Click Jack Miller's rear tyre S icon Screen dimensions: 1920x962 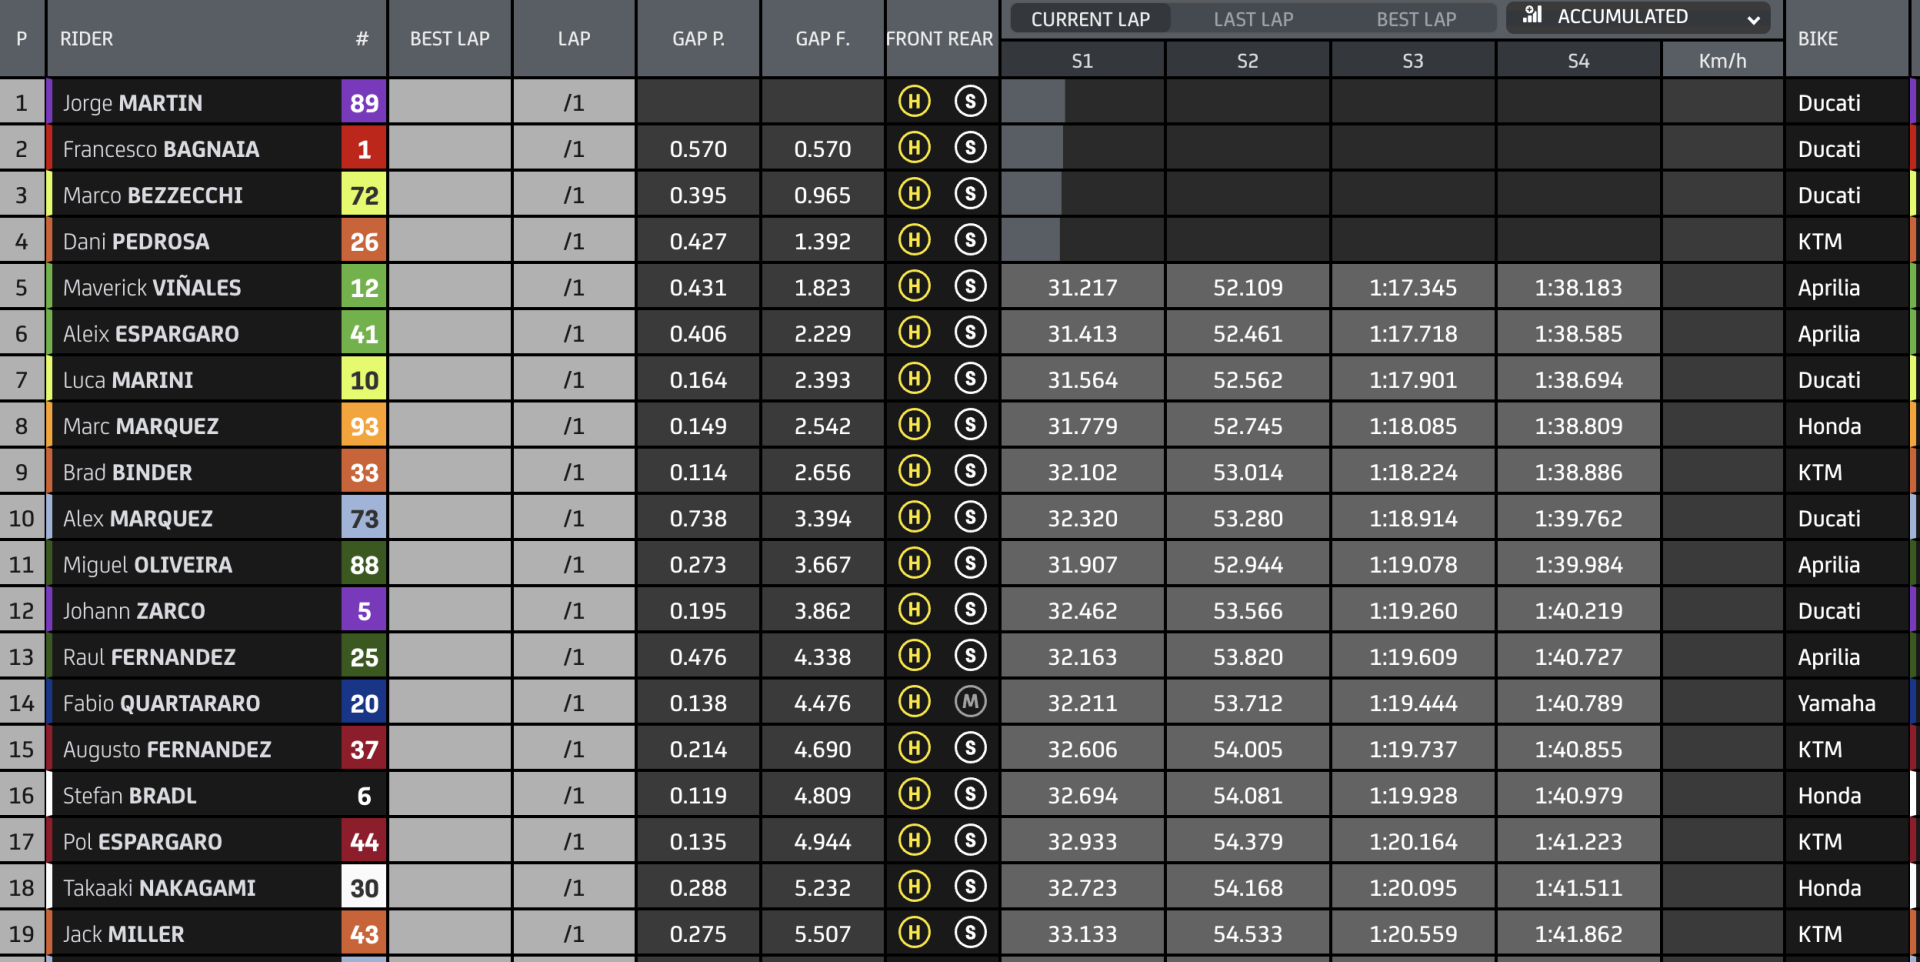point(970,933)
